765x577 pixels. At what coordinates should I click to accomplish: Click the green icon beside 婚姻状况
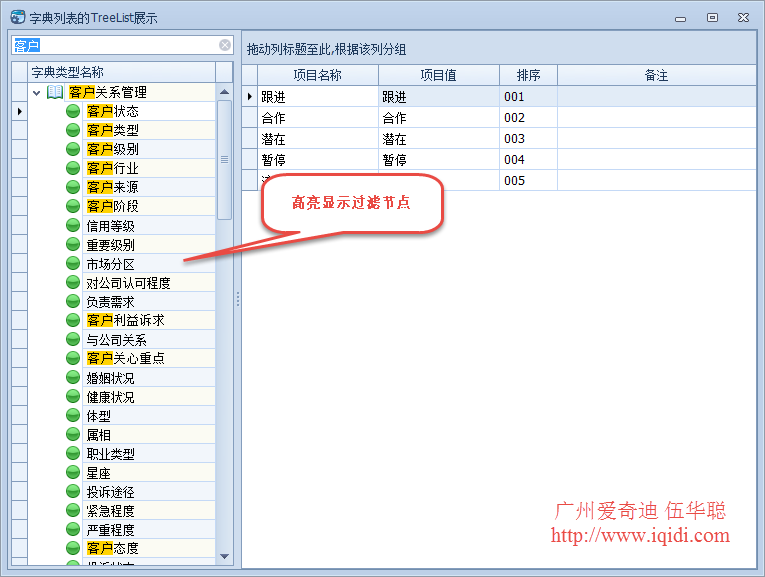point(73,378)
